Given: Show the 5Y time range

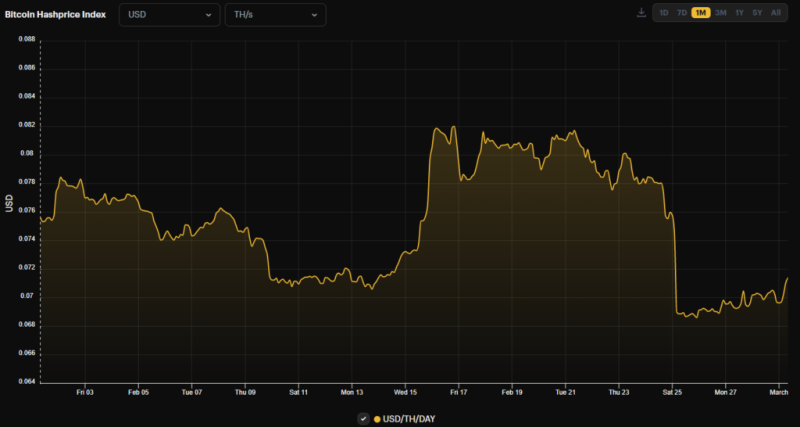Looking at the screenshot, I should 757,13.
